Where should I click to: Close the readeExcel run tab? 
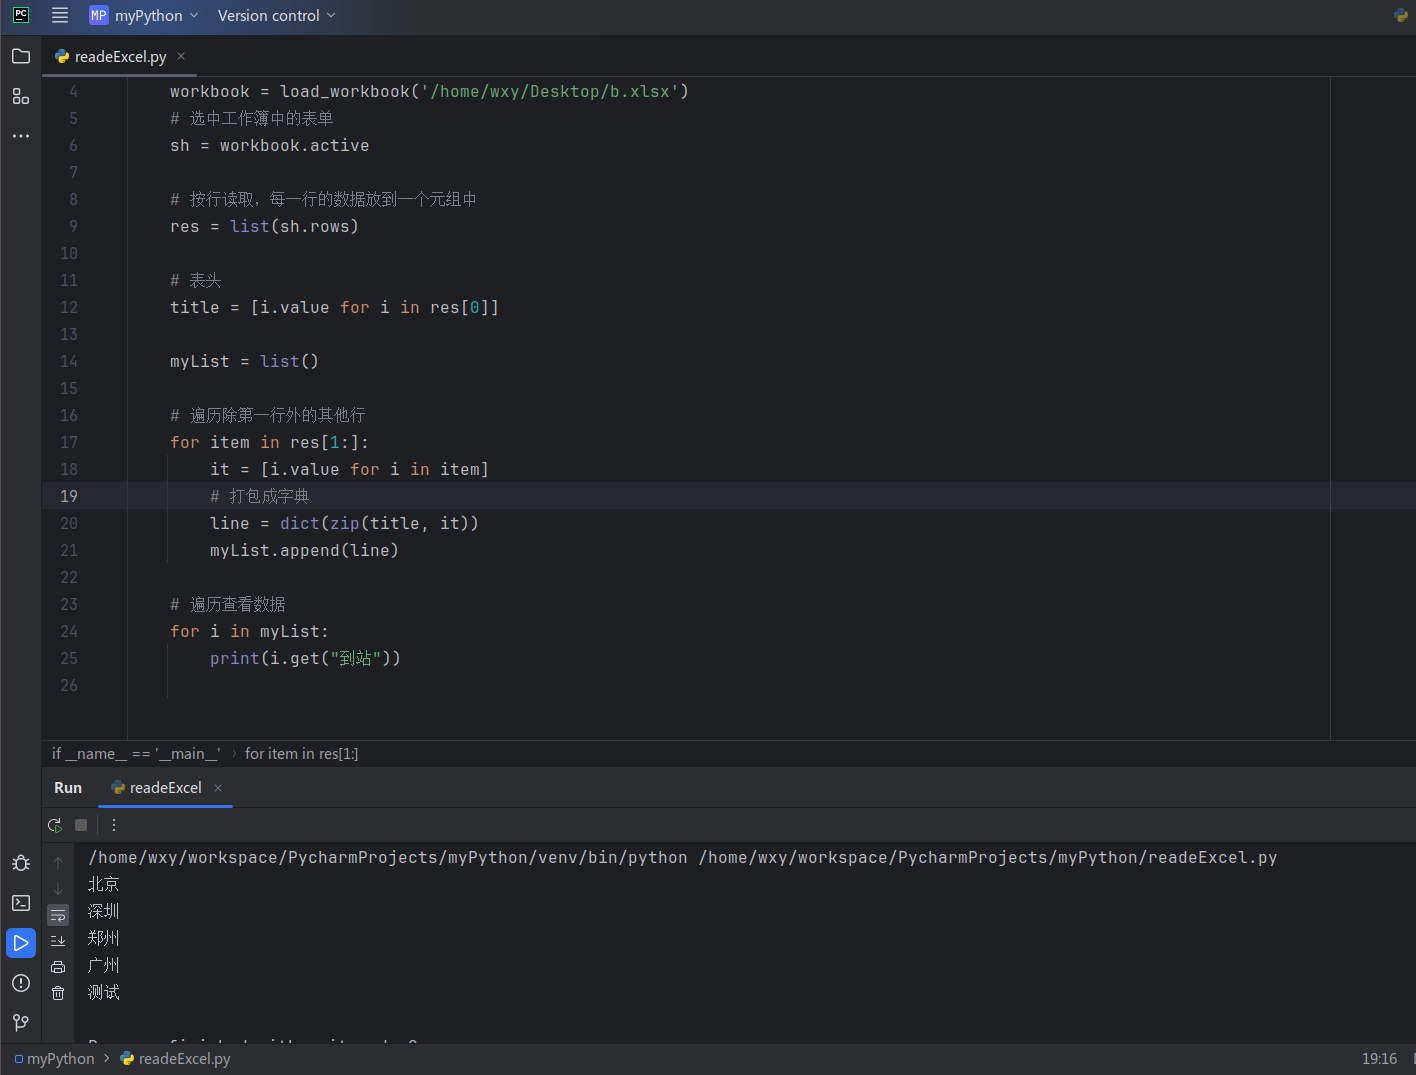[x=218, y=788]
